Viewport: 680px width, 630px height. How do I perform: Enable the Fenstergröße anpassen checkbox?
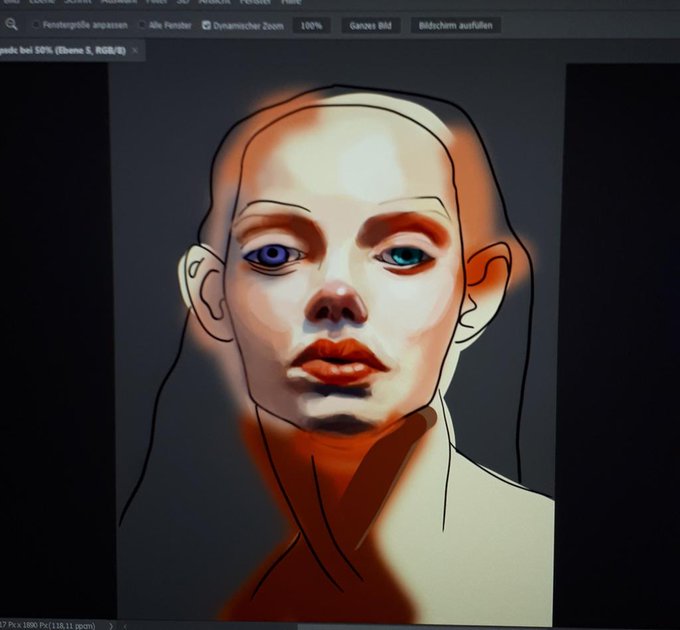tap(36, 25)
